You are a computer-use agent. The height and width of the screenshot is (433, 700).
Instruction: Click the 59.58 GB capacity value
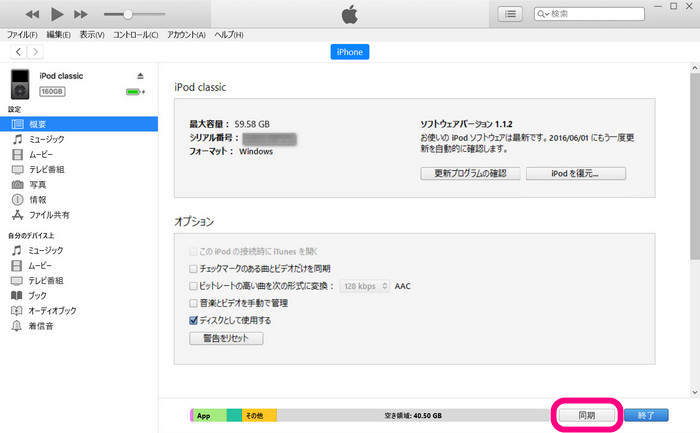[x=252, y=124]
